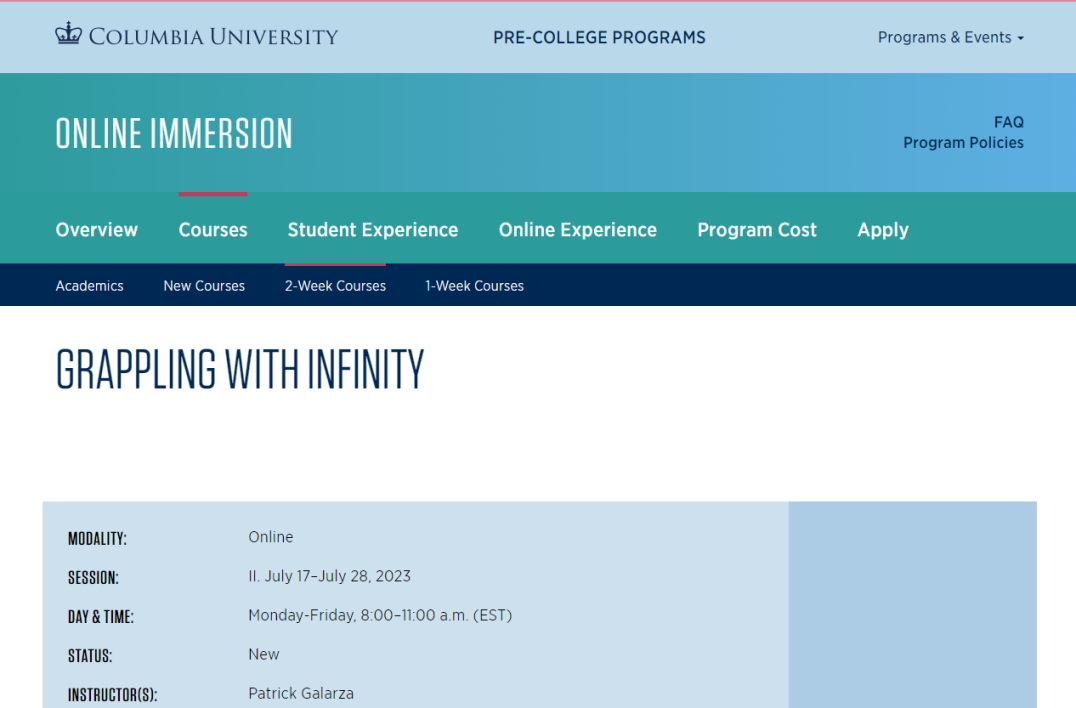This screenshot has width=1076, height=708.
Task: Go to Pre-College Programs page
Action: point(599,37)
